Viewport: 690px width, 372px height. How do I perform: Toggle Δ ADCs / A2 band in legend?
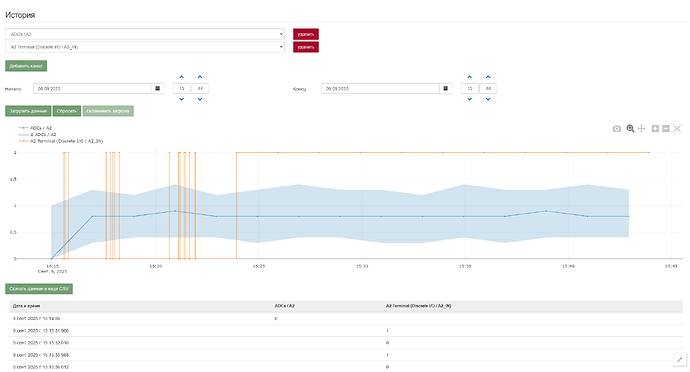(37, 134)
